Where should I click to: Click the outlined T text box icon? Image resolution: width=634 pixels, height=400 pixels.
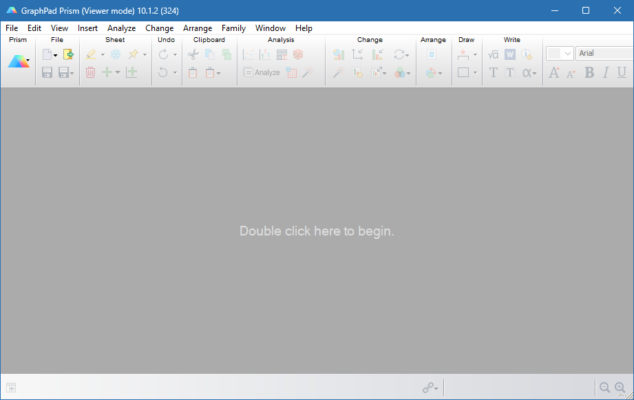tap(510, 72)
